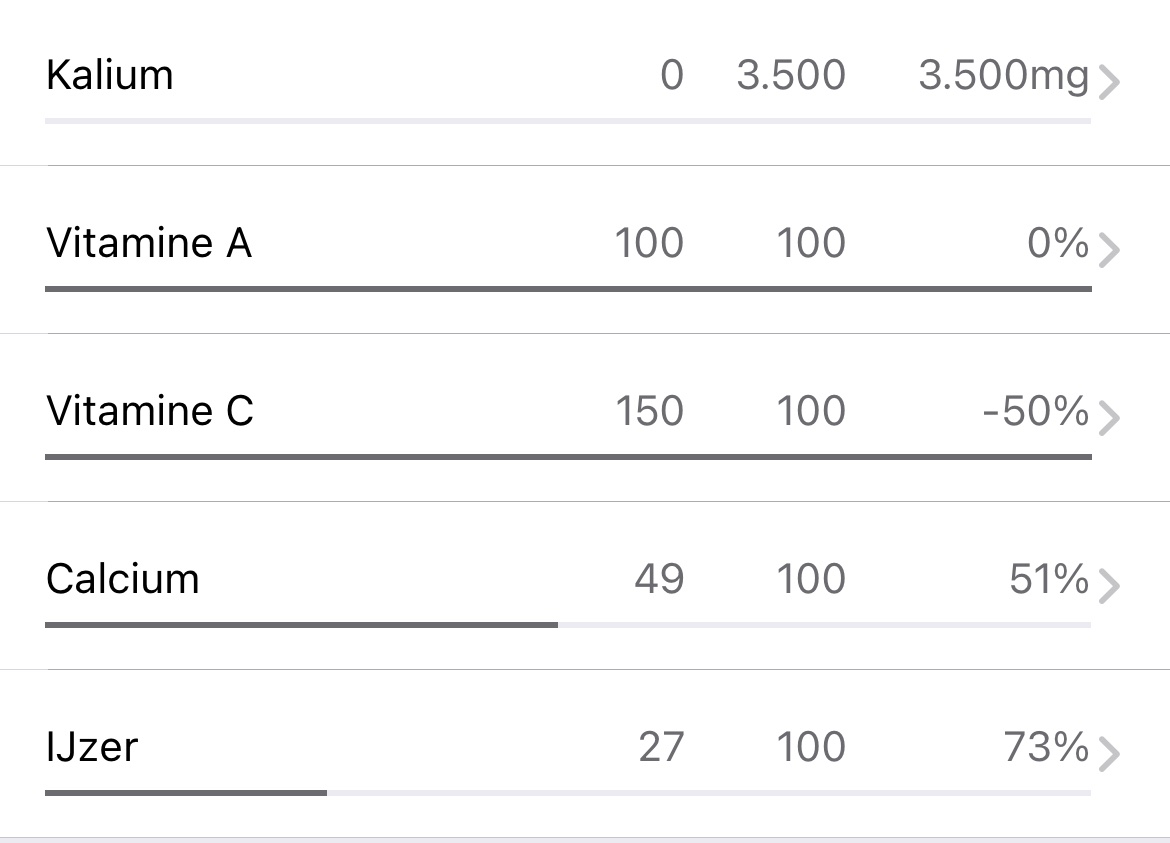The height and width of the screenshot is (843, 1170).
Task: Click the Calcium nutrient label
Action: click(x=123, y=579)
